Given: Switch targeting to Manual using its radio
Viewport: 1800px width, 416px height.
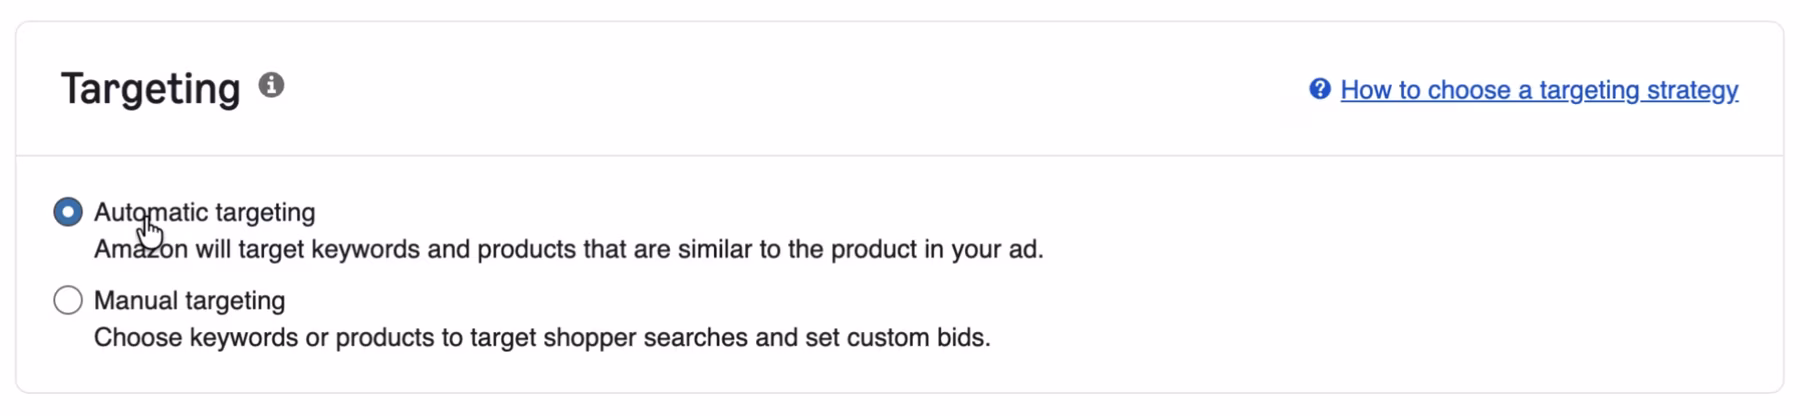Looking at the screenshot, I should 68,300.
